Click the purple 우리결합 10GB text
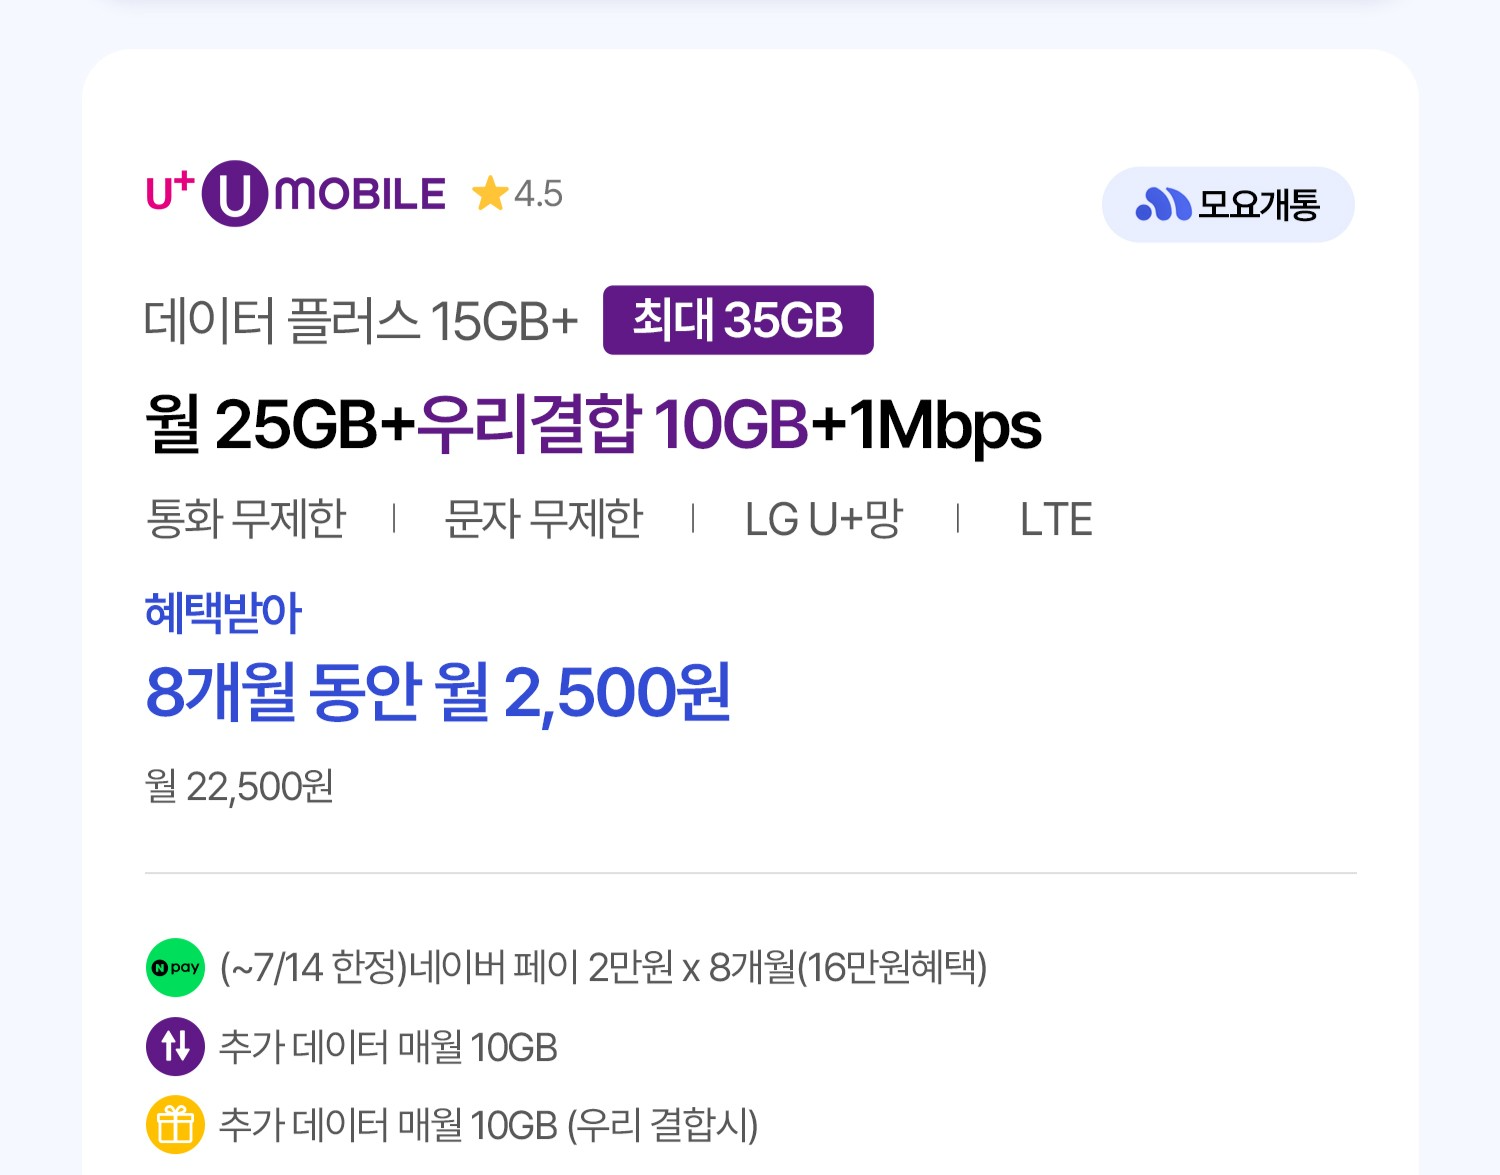This screenshot has height=1175, width=1500. coord(612,424)
